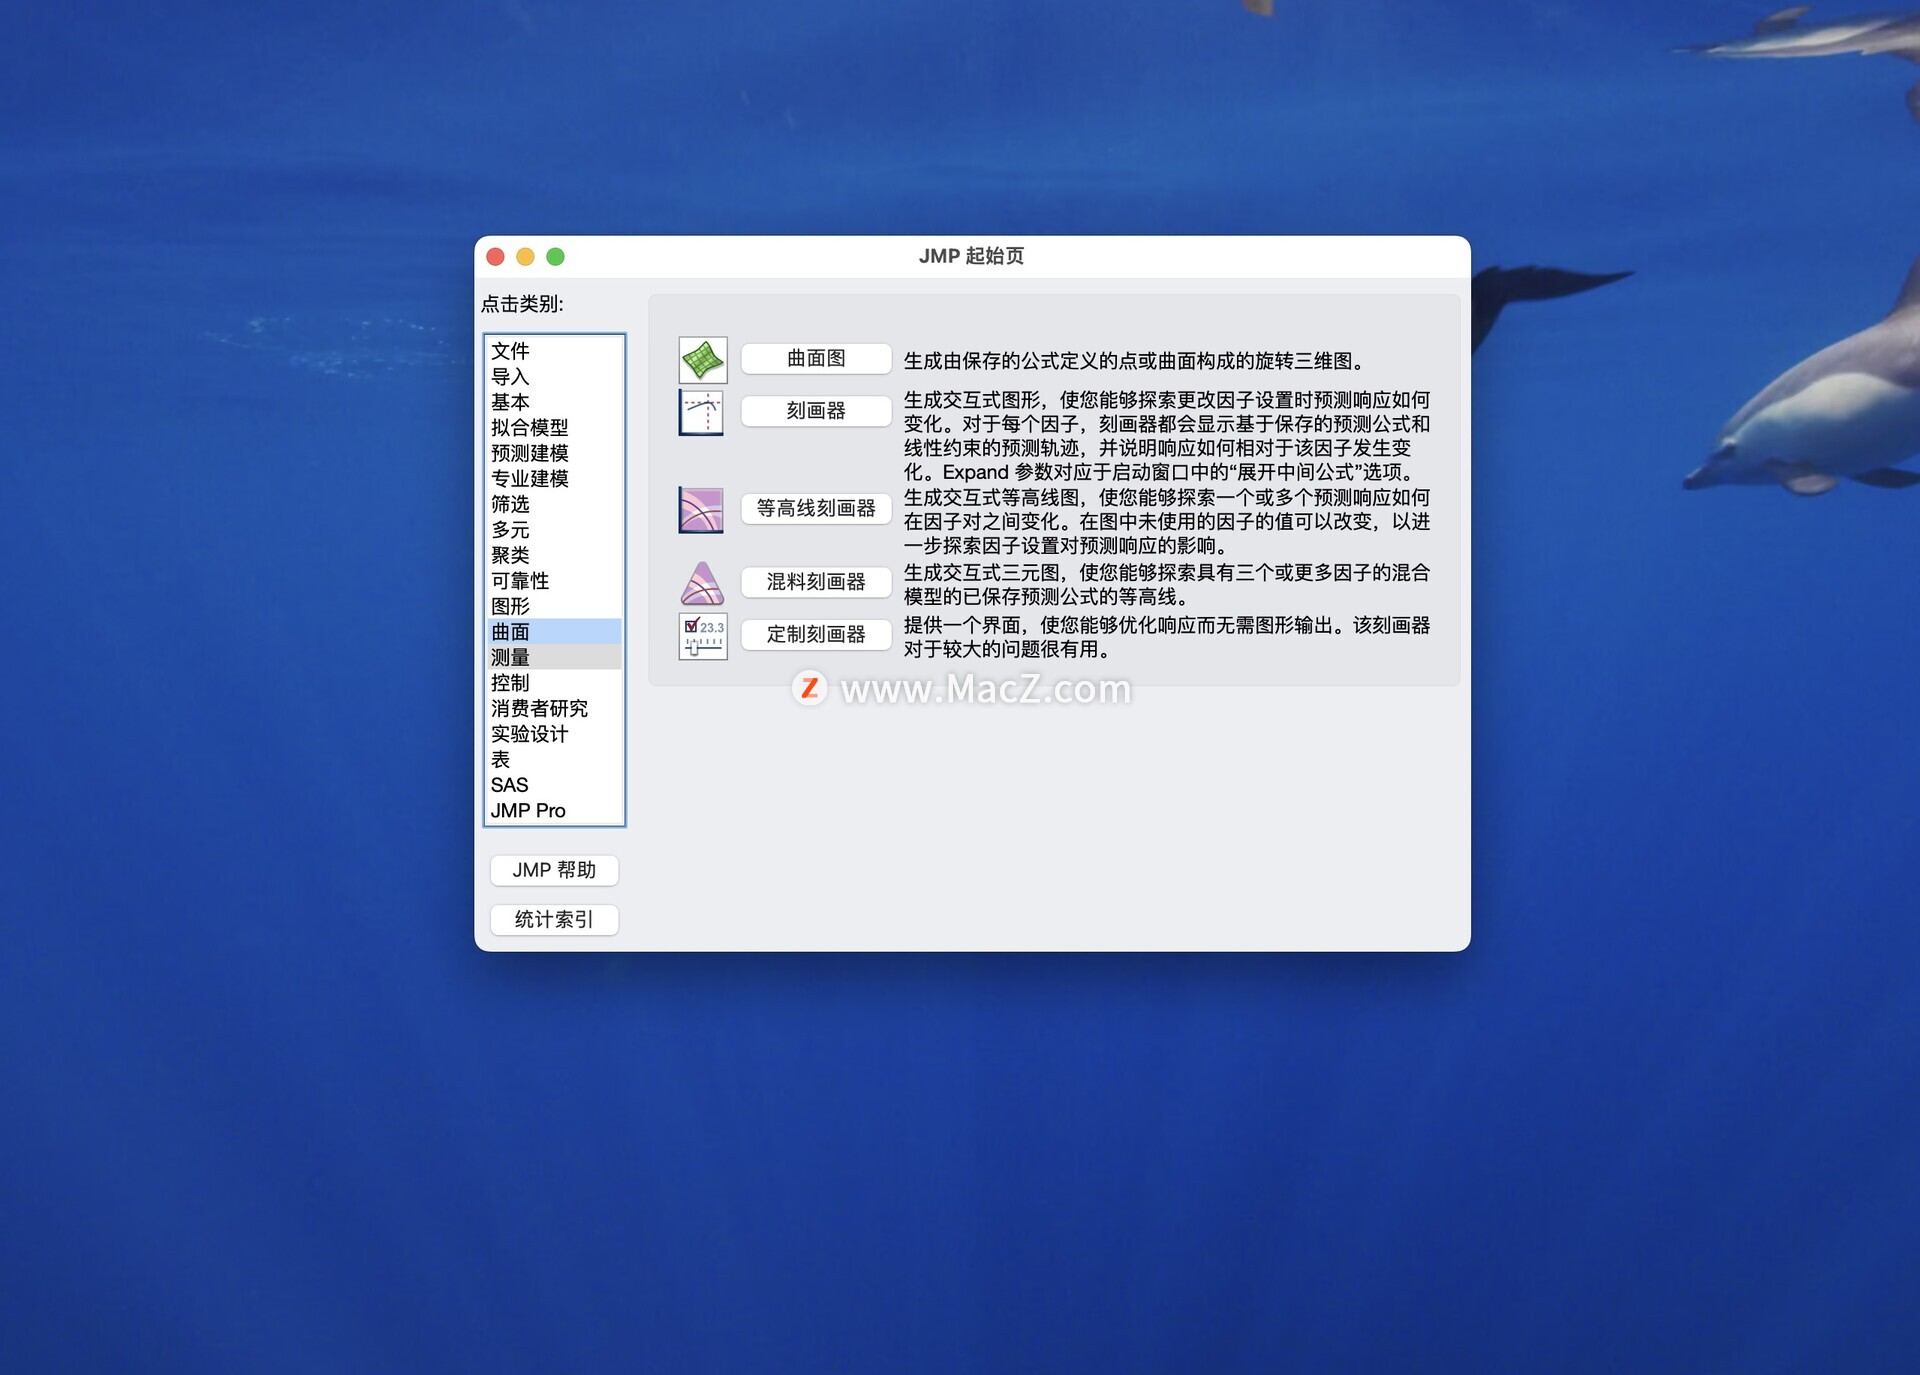Select the 实验设计 category

point(554,734)
